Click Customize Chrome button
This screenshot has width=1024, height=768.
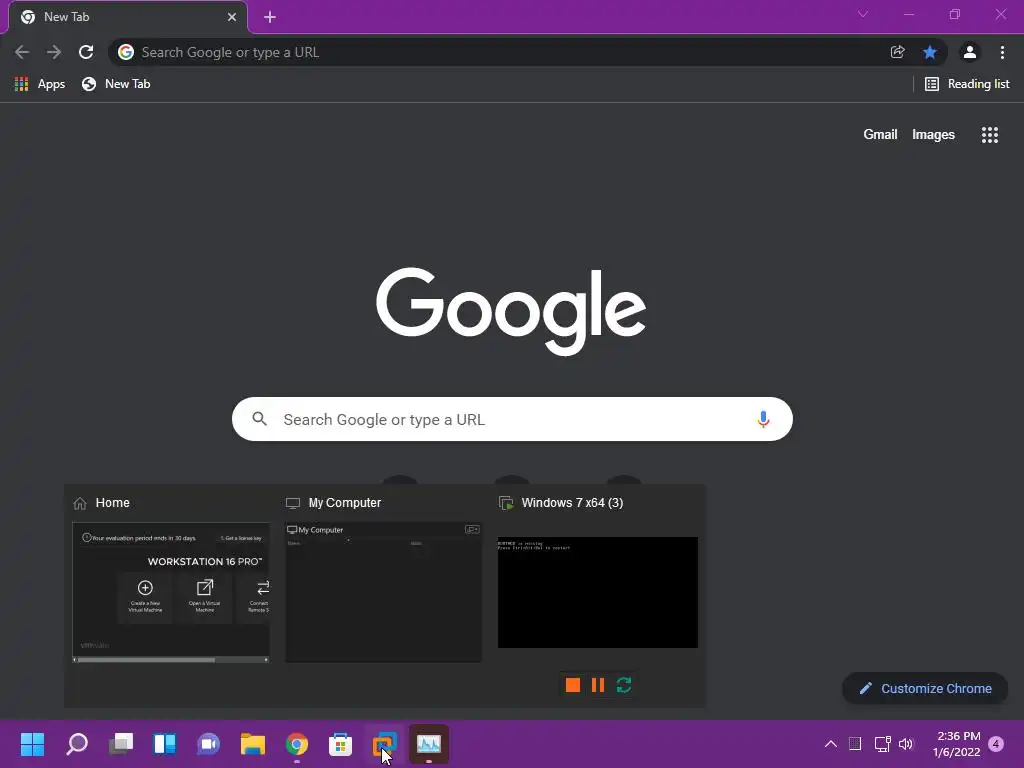[x=925, y=688]
